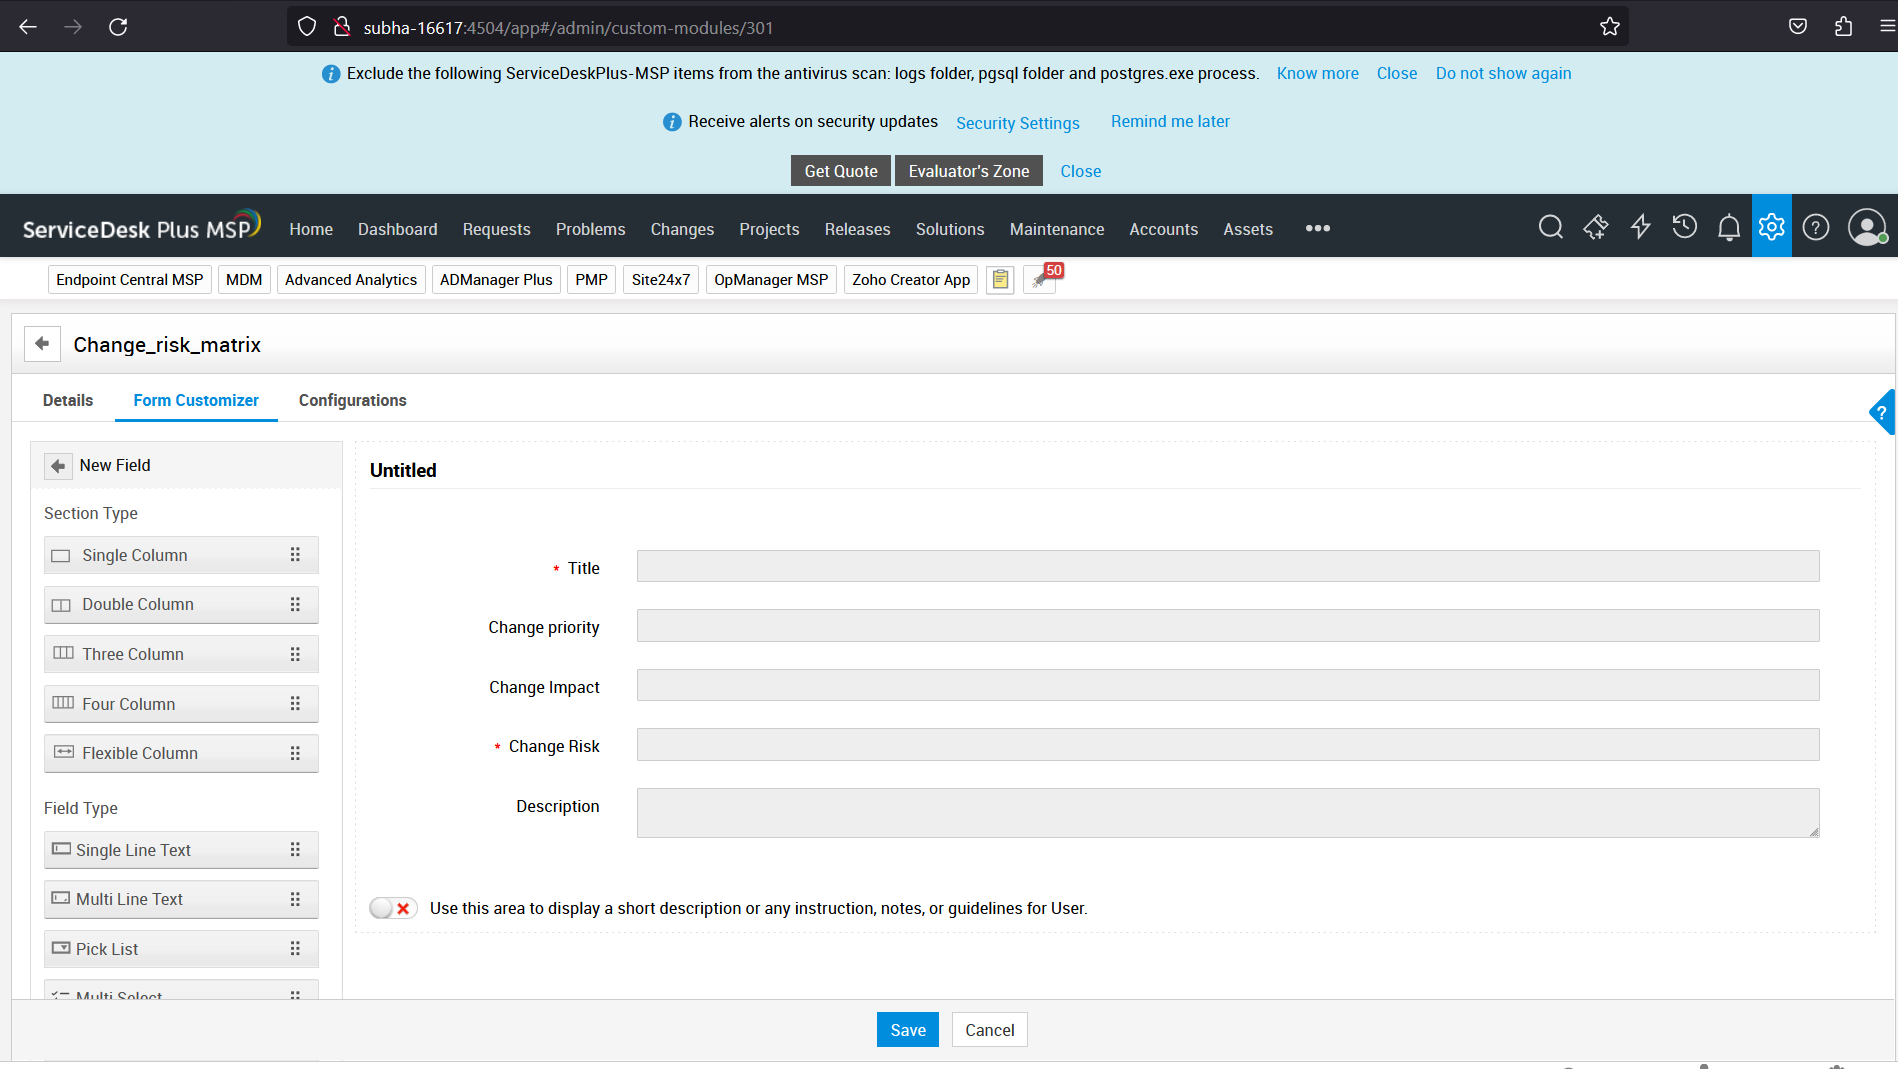Open the Details tab

(x=68, y=400)
